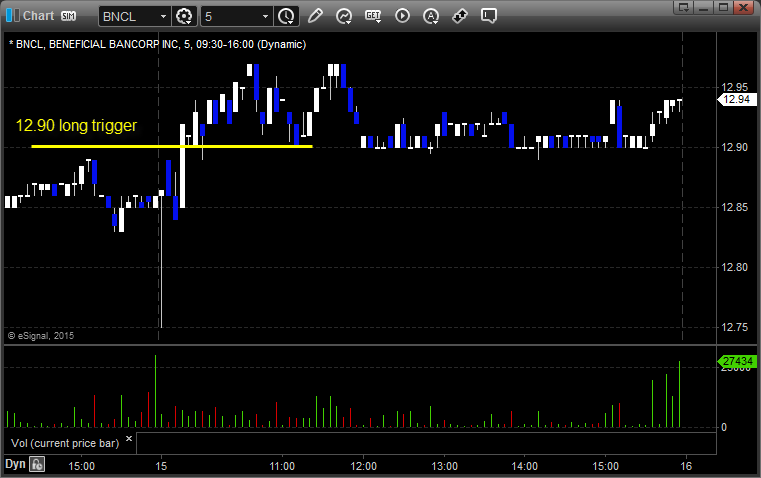Expand the BNCL symbol dropdown arrow
Image resolution: width=761 pixels, height=478 pixels.
point(163,16)
